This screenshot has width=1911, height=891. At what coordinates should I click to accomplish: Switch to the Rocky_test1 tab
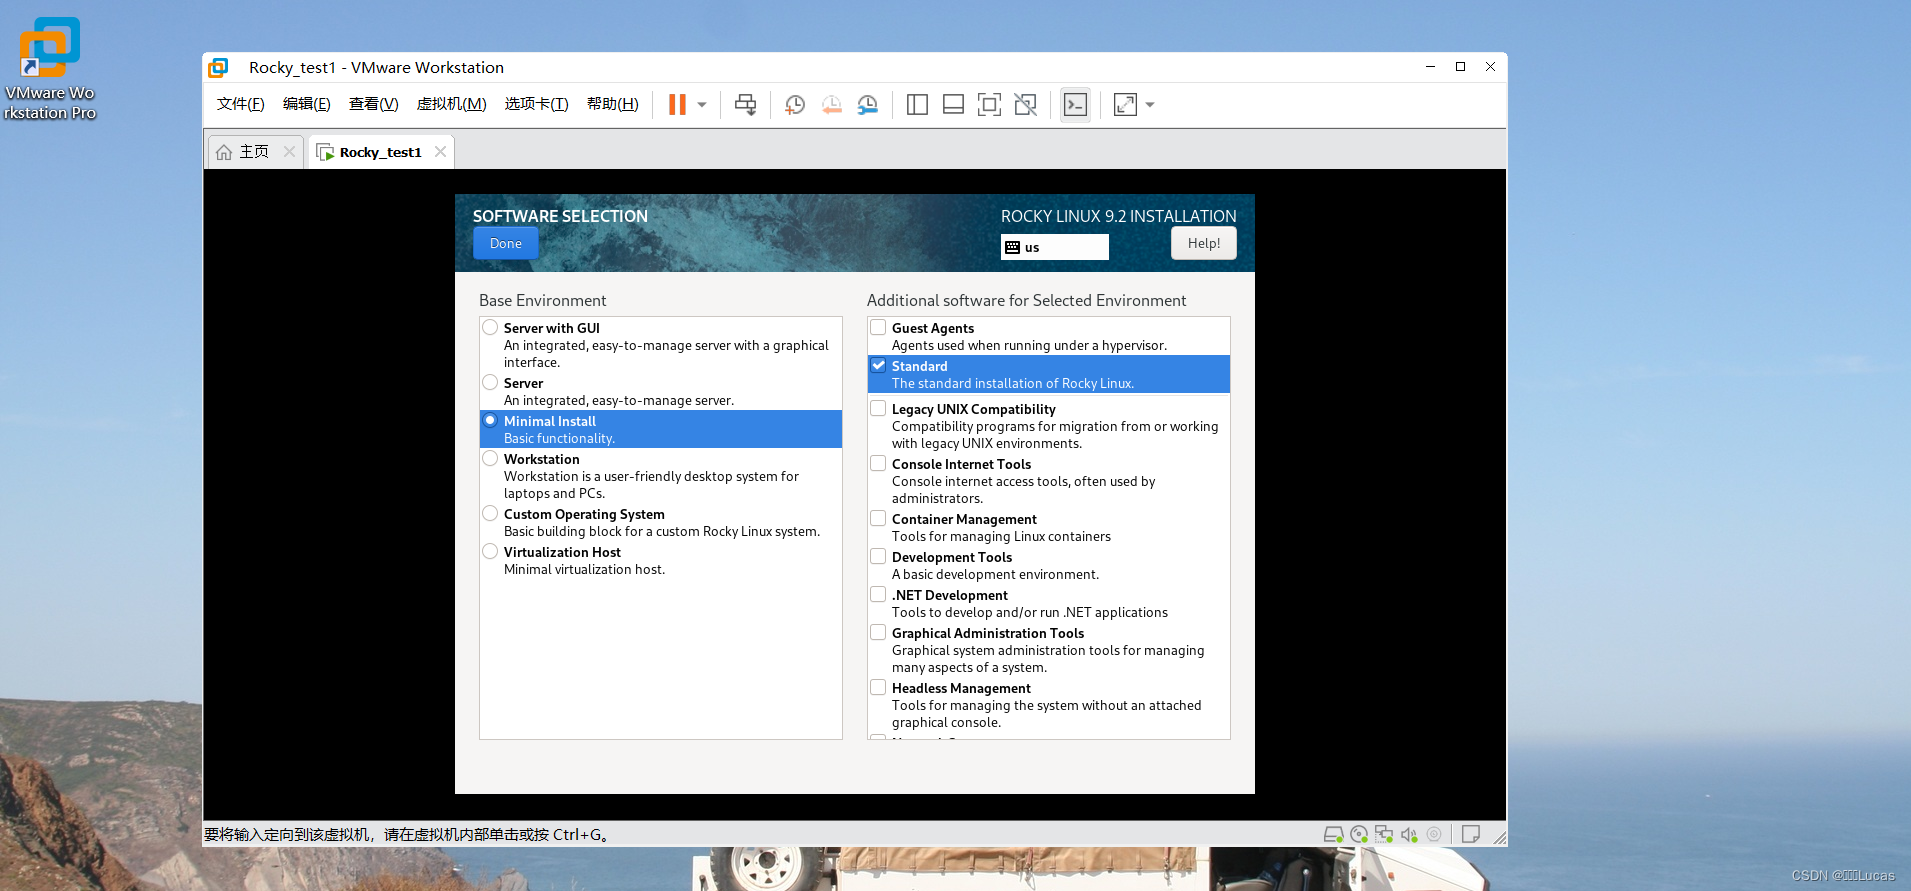tap(381, 152)
